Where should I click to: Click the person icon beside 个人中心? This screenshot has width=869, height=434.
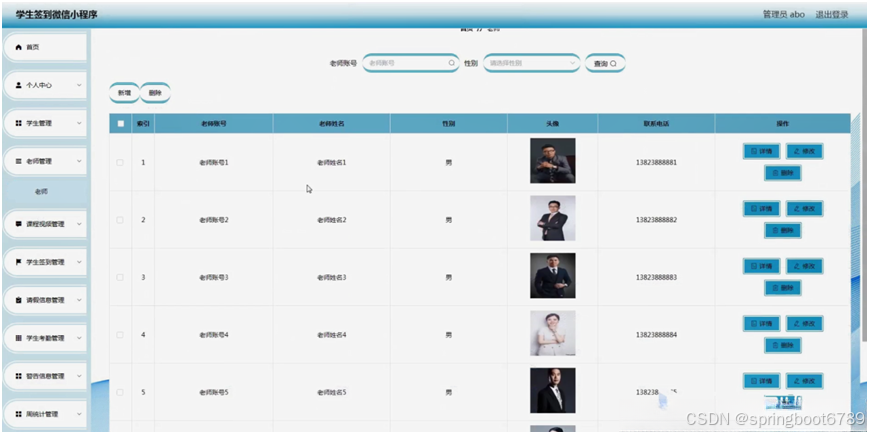[x=18, y=85]
